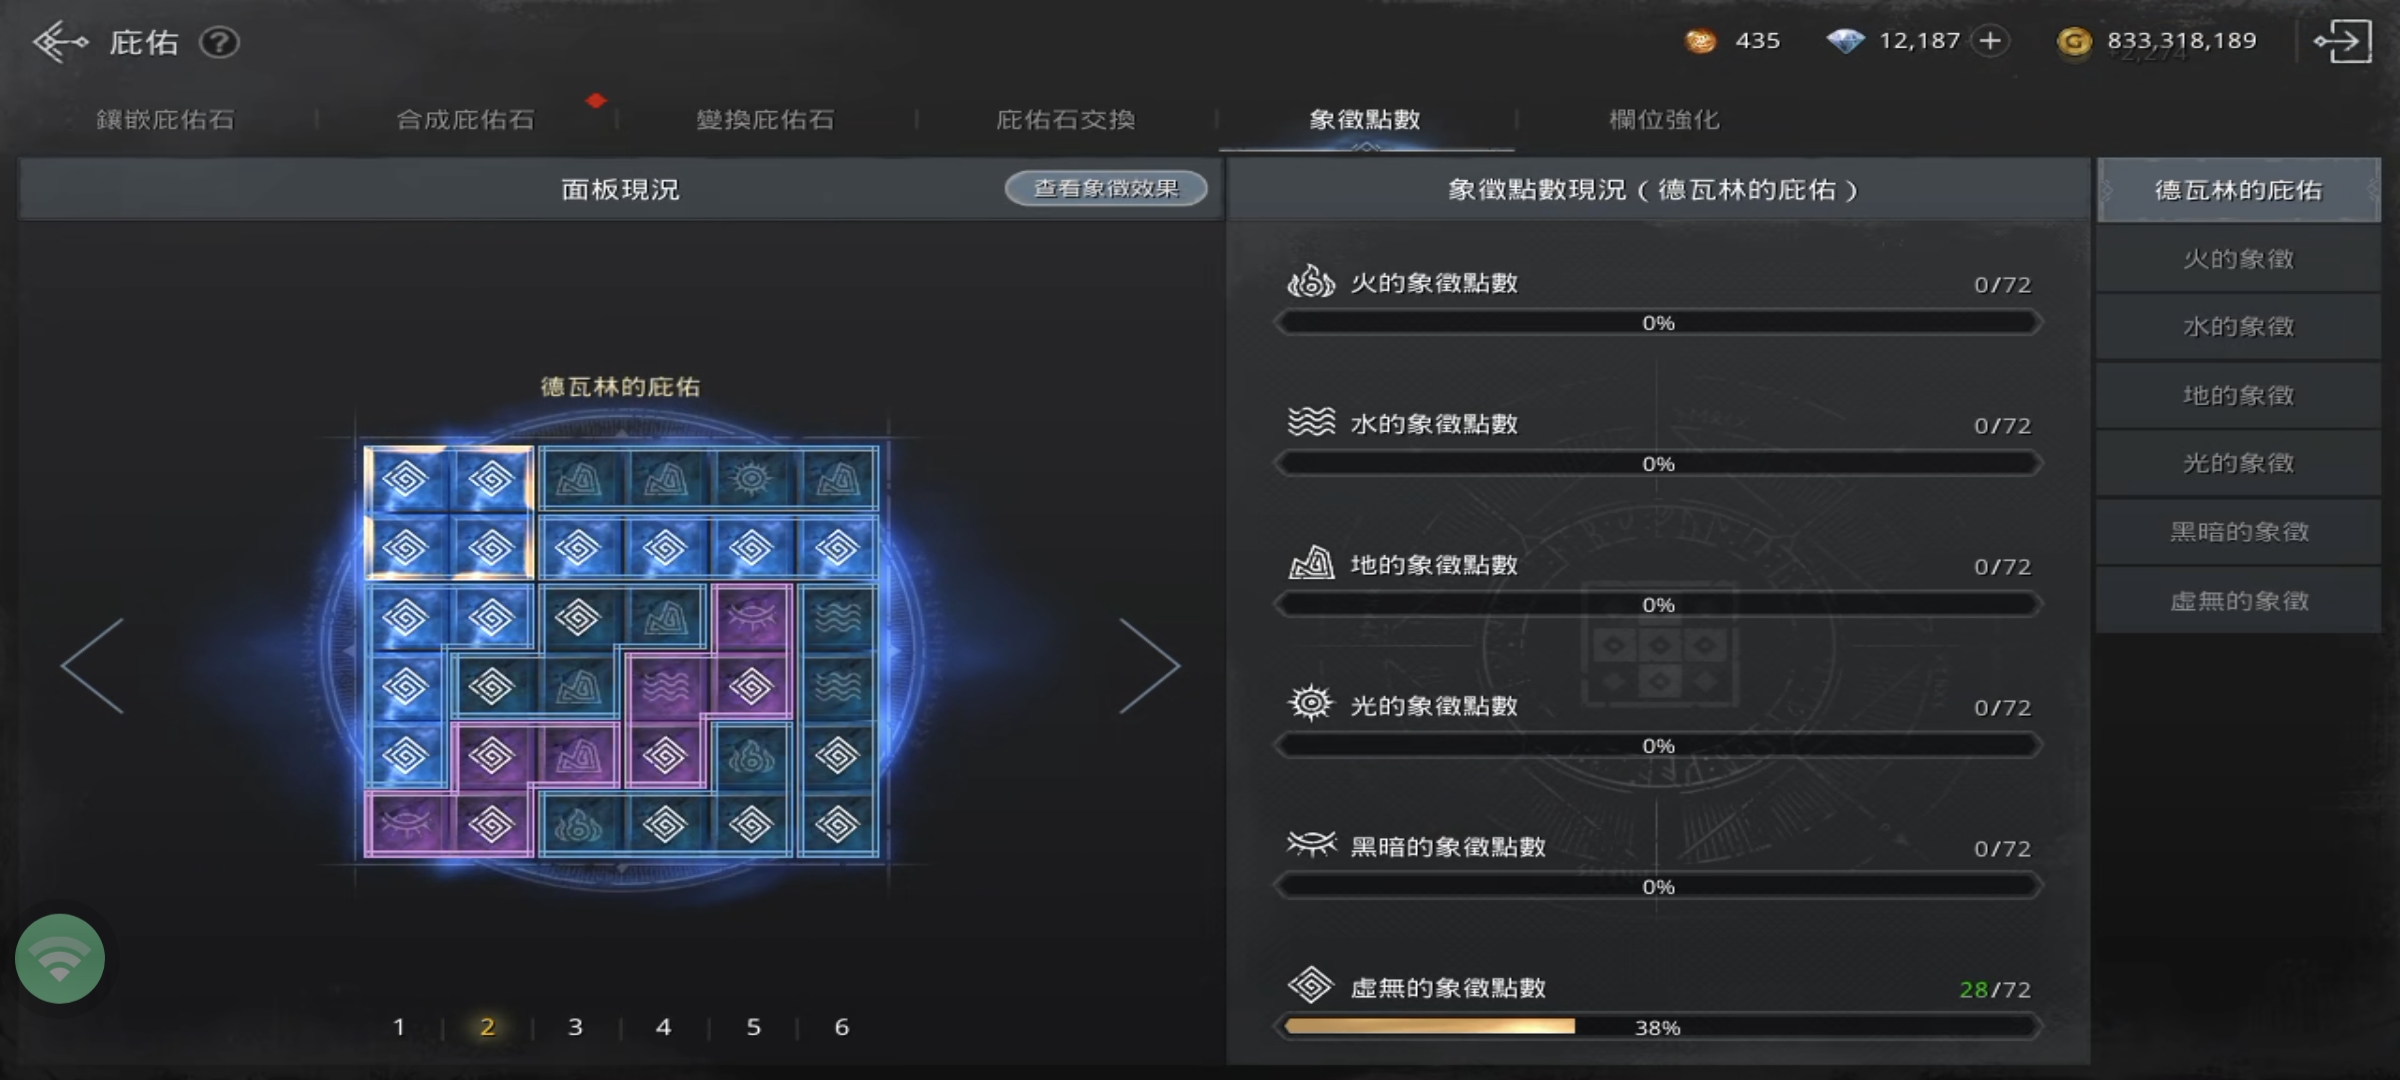Click the light sun rune tile

coord(751,479)
